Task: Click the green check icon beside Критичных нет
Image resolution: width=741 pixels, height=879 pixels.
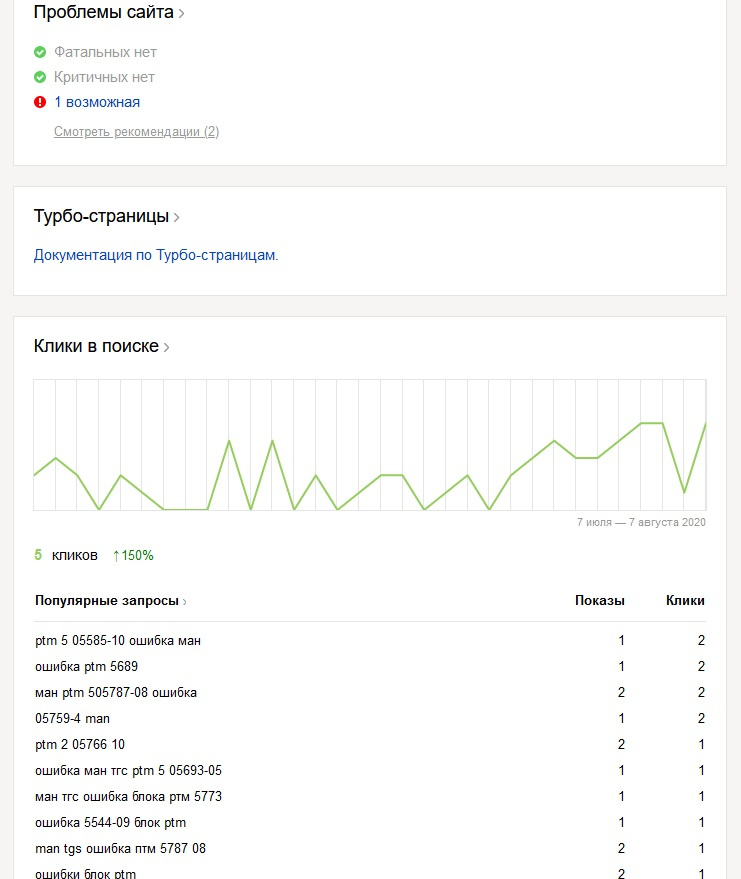Action: pos(40,77)
